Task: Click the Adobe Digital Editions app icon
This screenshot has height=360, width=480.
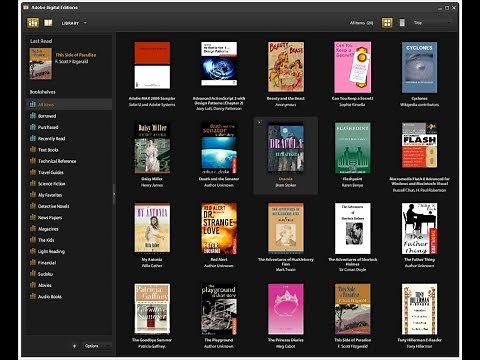Action: point(26,7)
